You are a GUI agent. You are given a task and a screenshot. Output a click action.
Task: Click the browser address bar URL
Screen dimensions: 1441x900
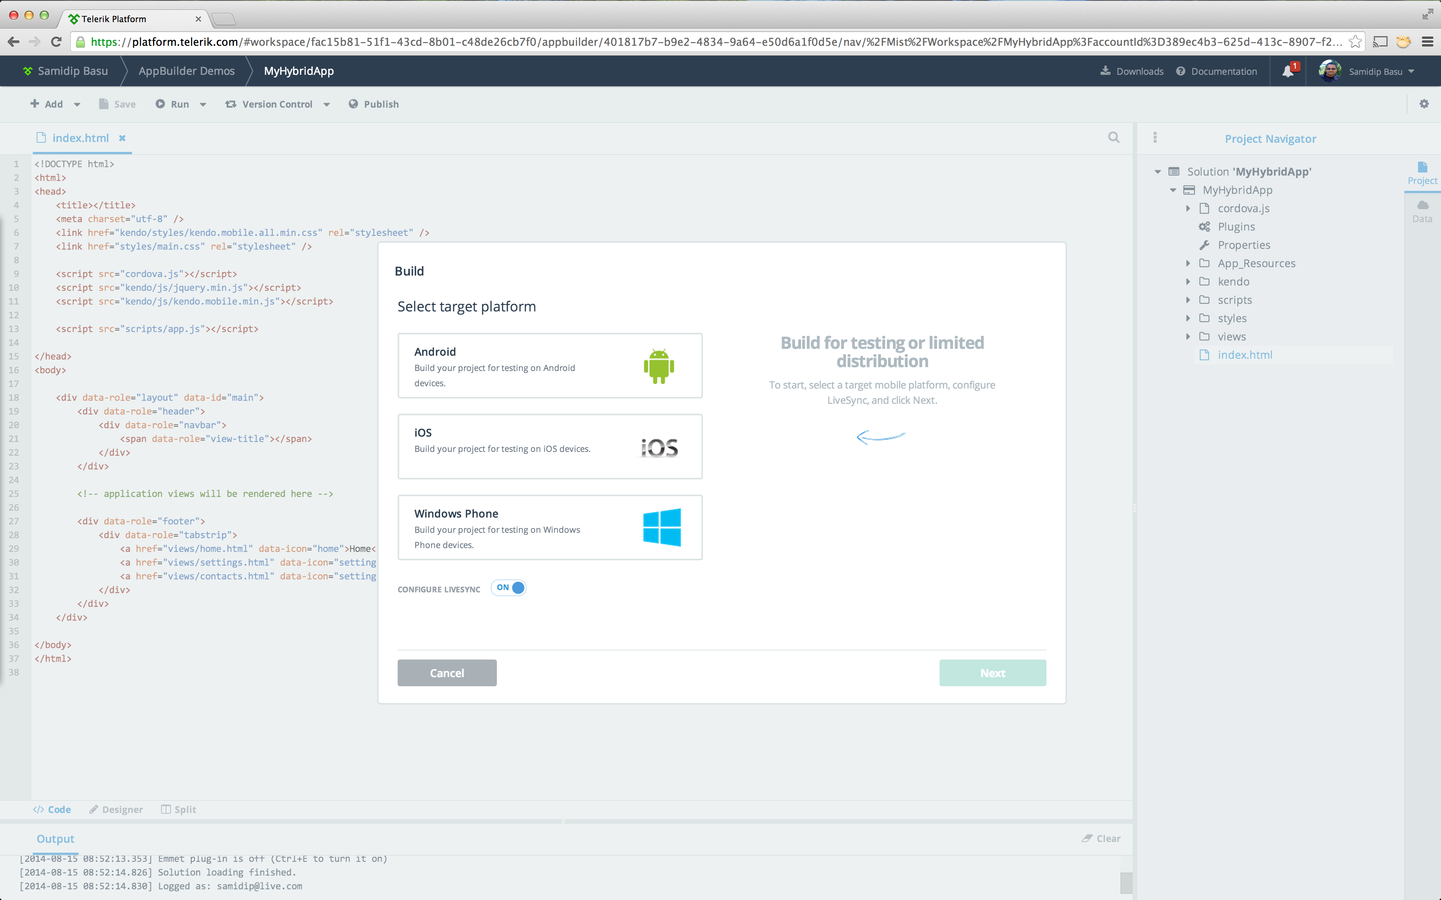click(x=715, y=42)
